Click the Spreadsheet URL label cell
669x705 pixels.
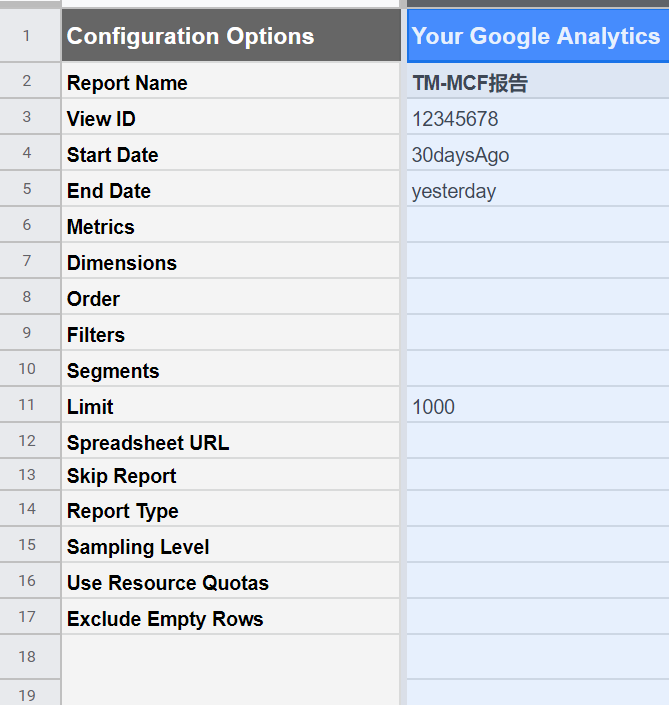230,443
